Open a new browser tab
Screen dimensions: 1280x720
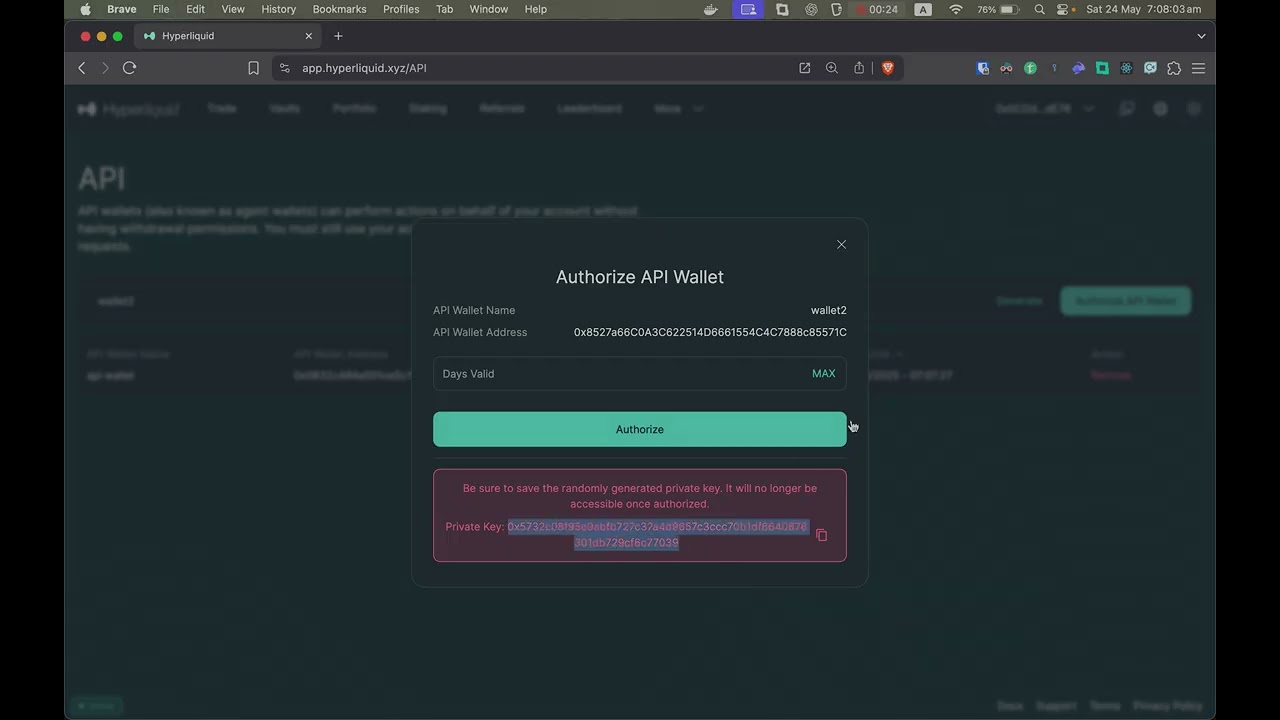coord(338,36)
